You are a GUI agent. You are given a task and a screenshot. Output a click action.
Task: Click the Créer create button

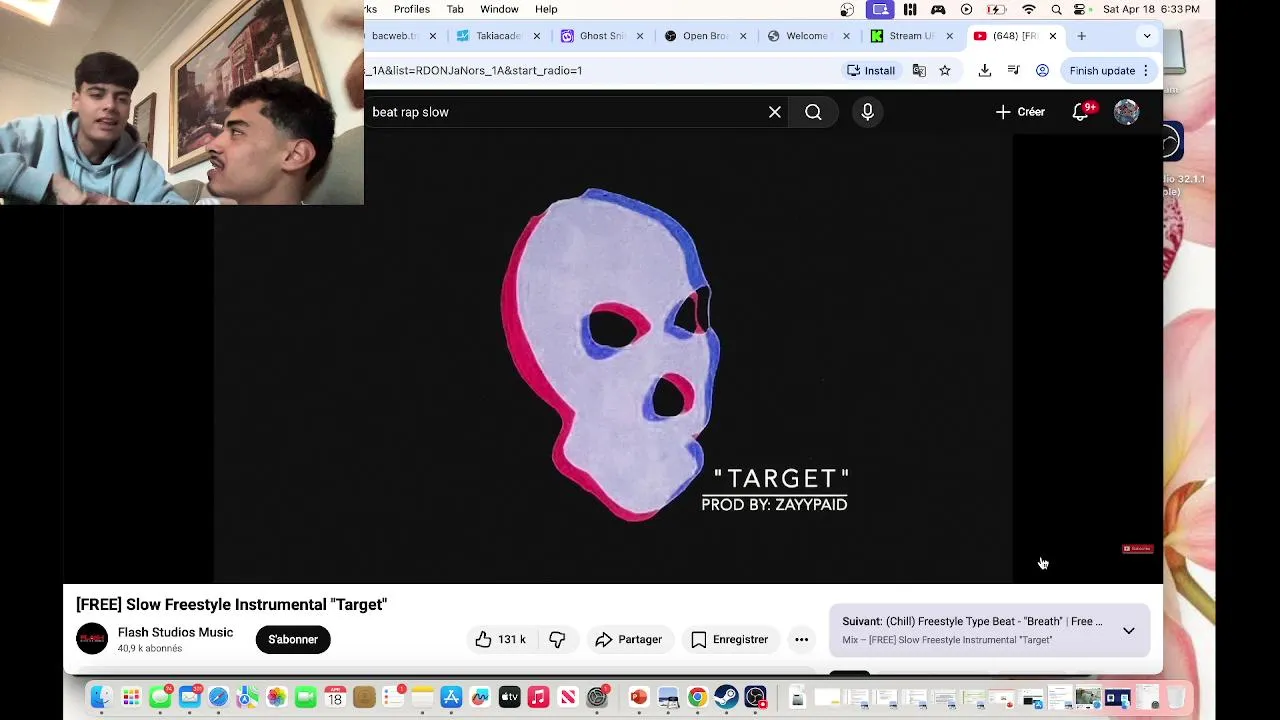[1020, 112]
